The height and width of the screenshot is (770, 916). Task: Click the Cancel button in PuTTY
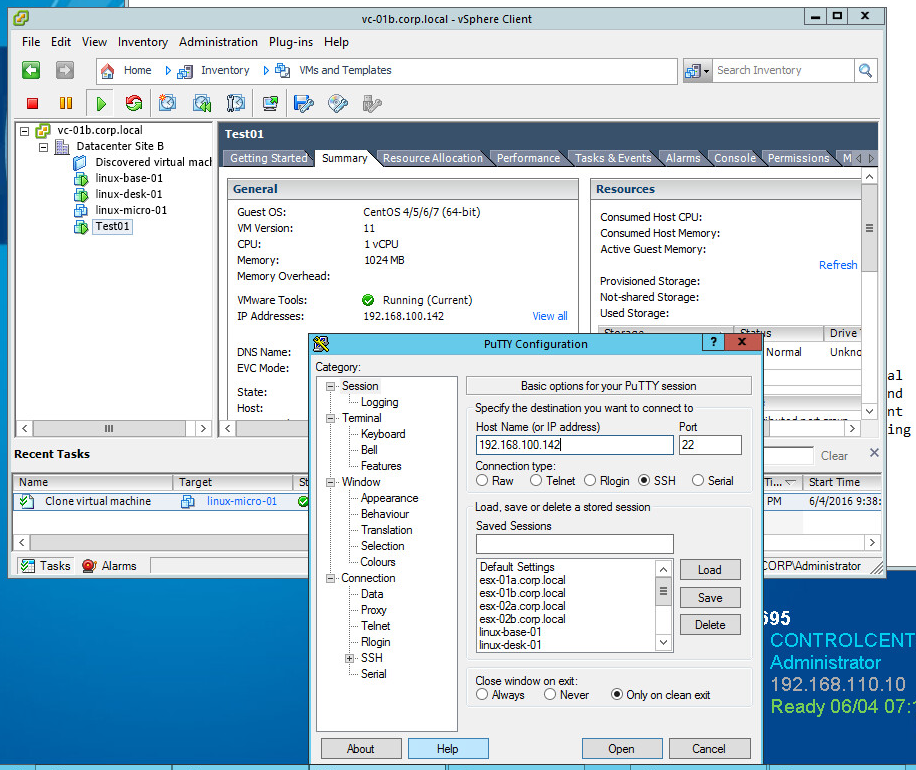709,748
